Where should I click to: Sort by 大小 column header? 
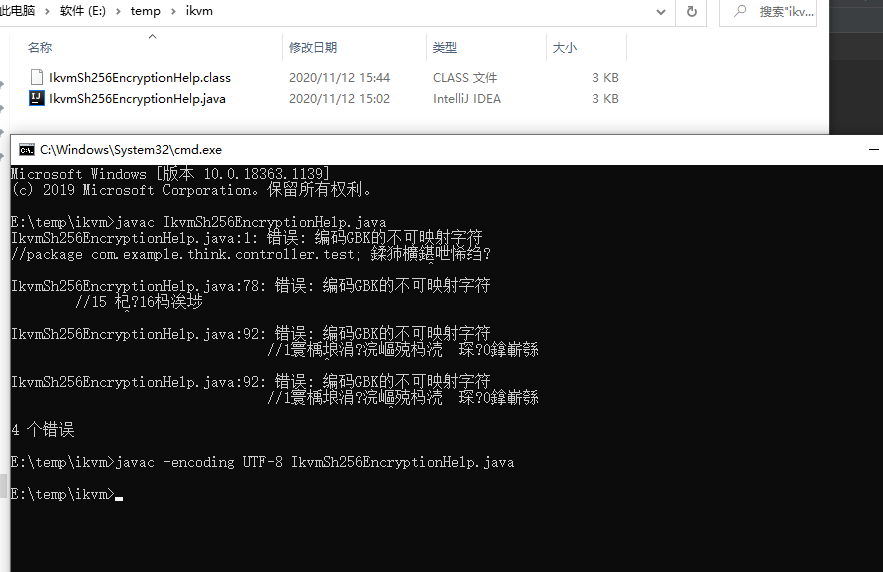coord(565,48)
